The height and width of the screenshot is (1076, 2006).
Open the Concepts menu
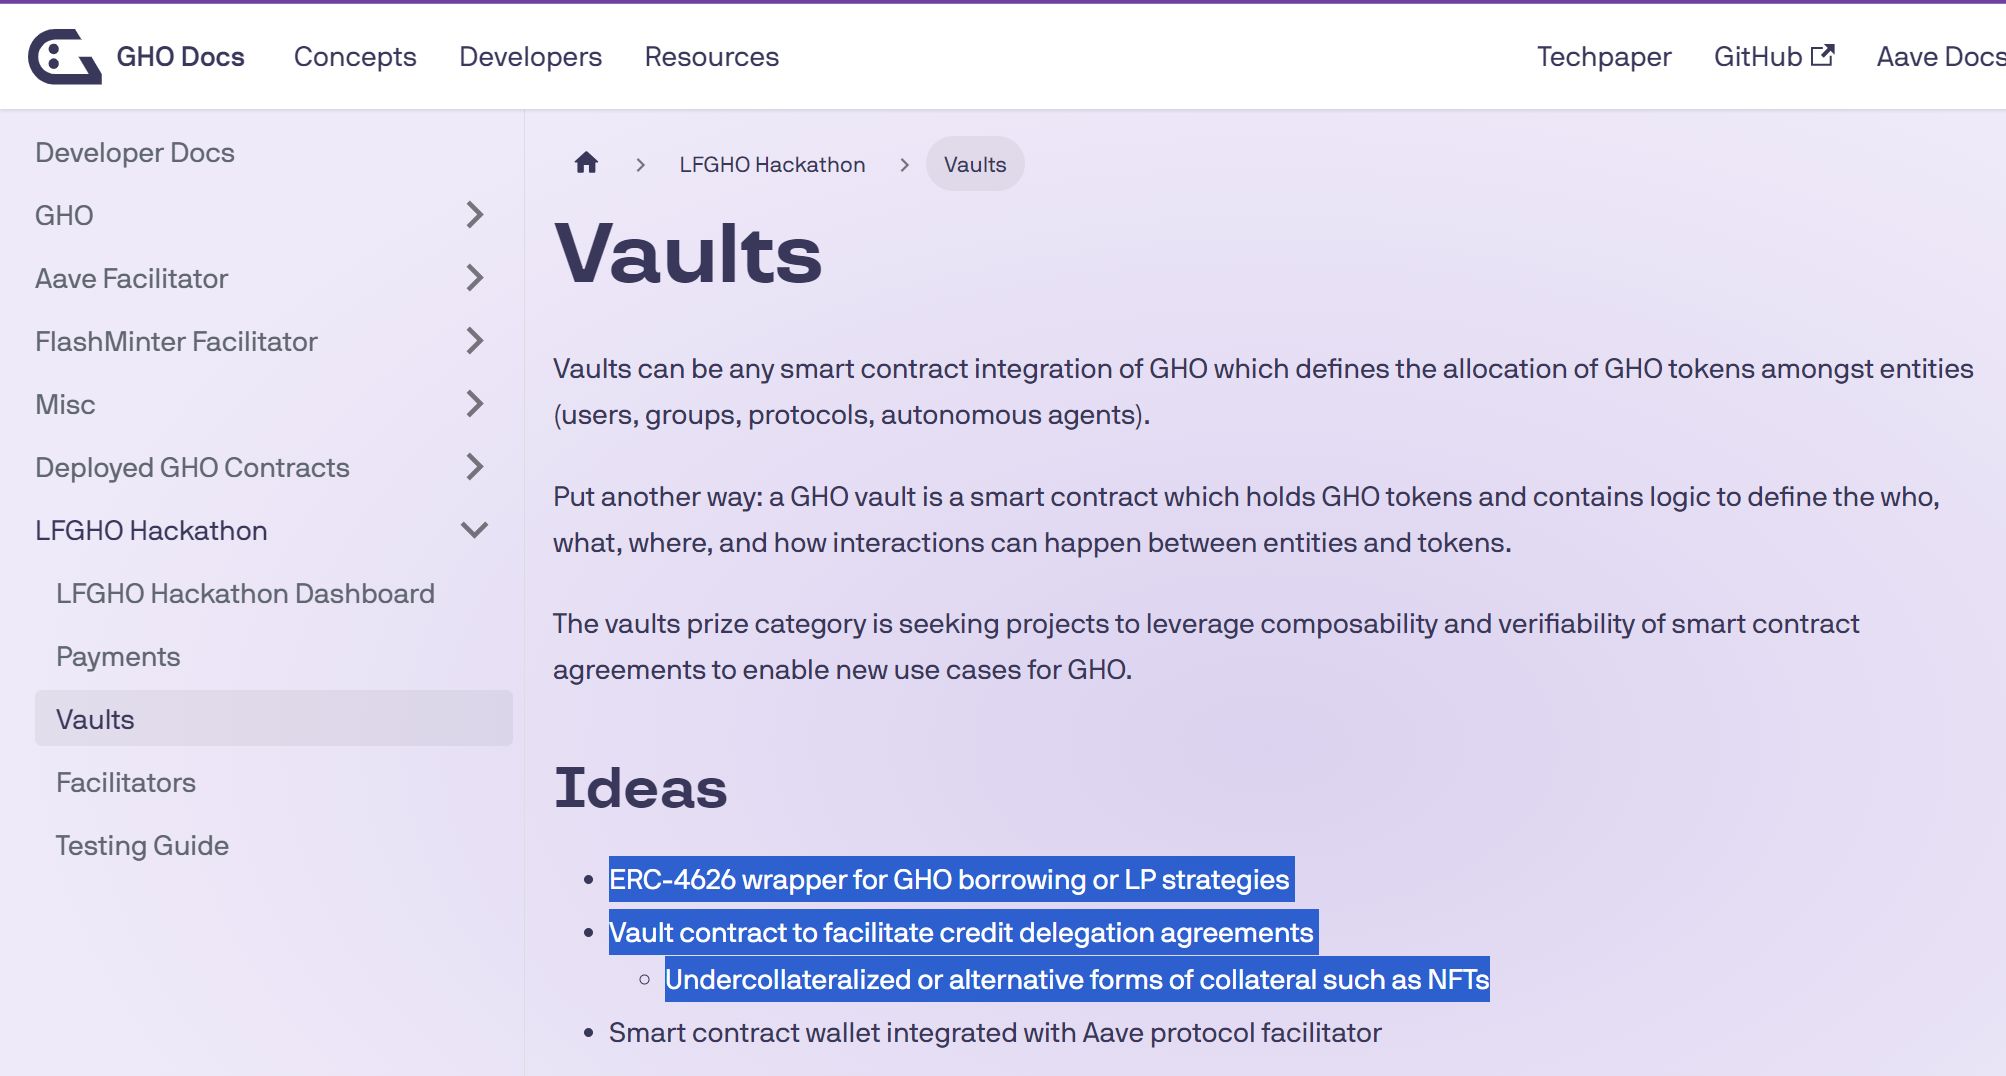click(355, 57)
